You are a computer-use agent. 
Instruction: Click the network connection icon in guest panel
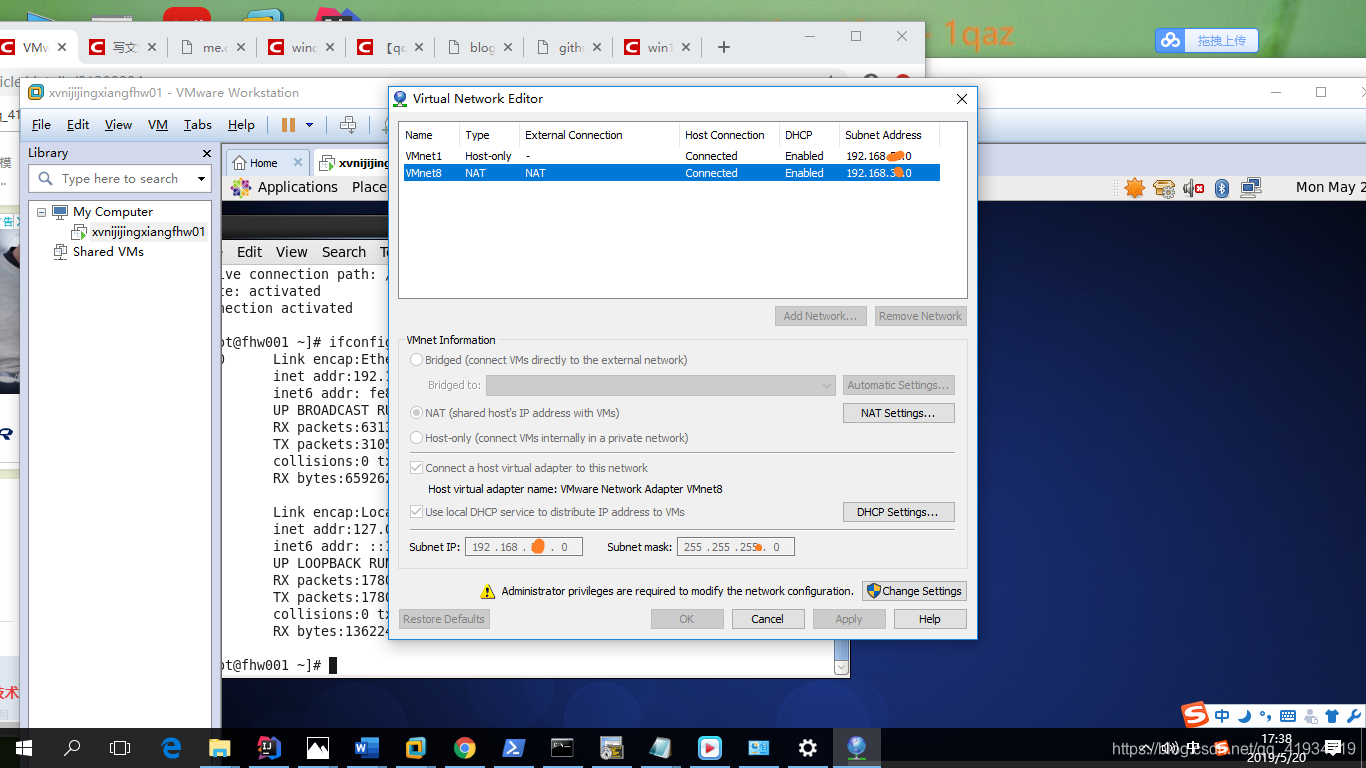point(1251,188)
